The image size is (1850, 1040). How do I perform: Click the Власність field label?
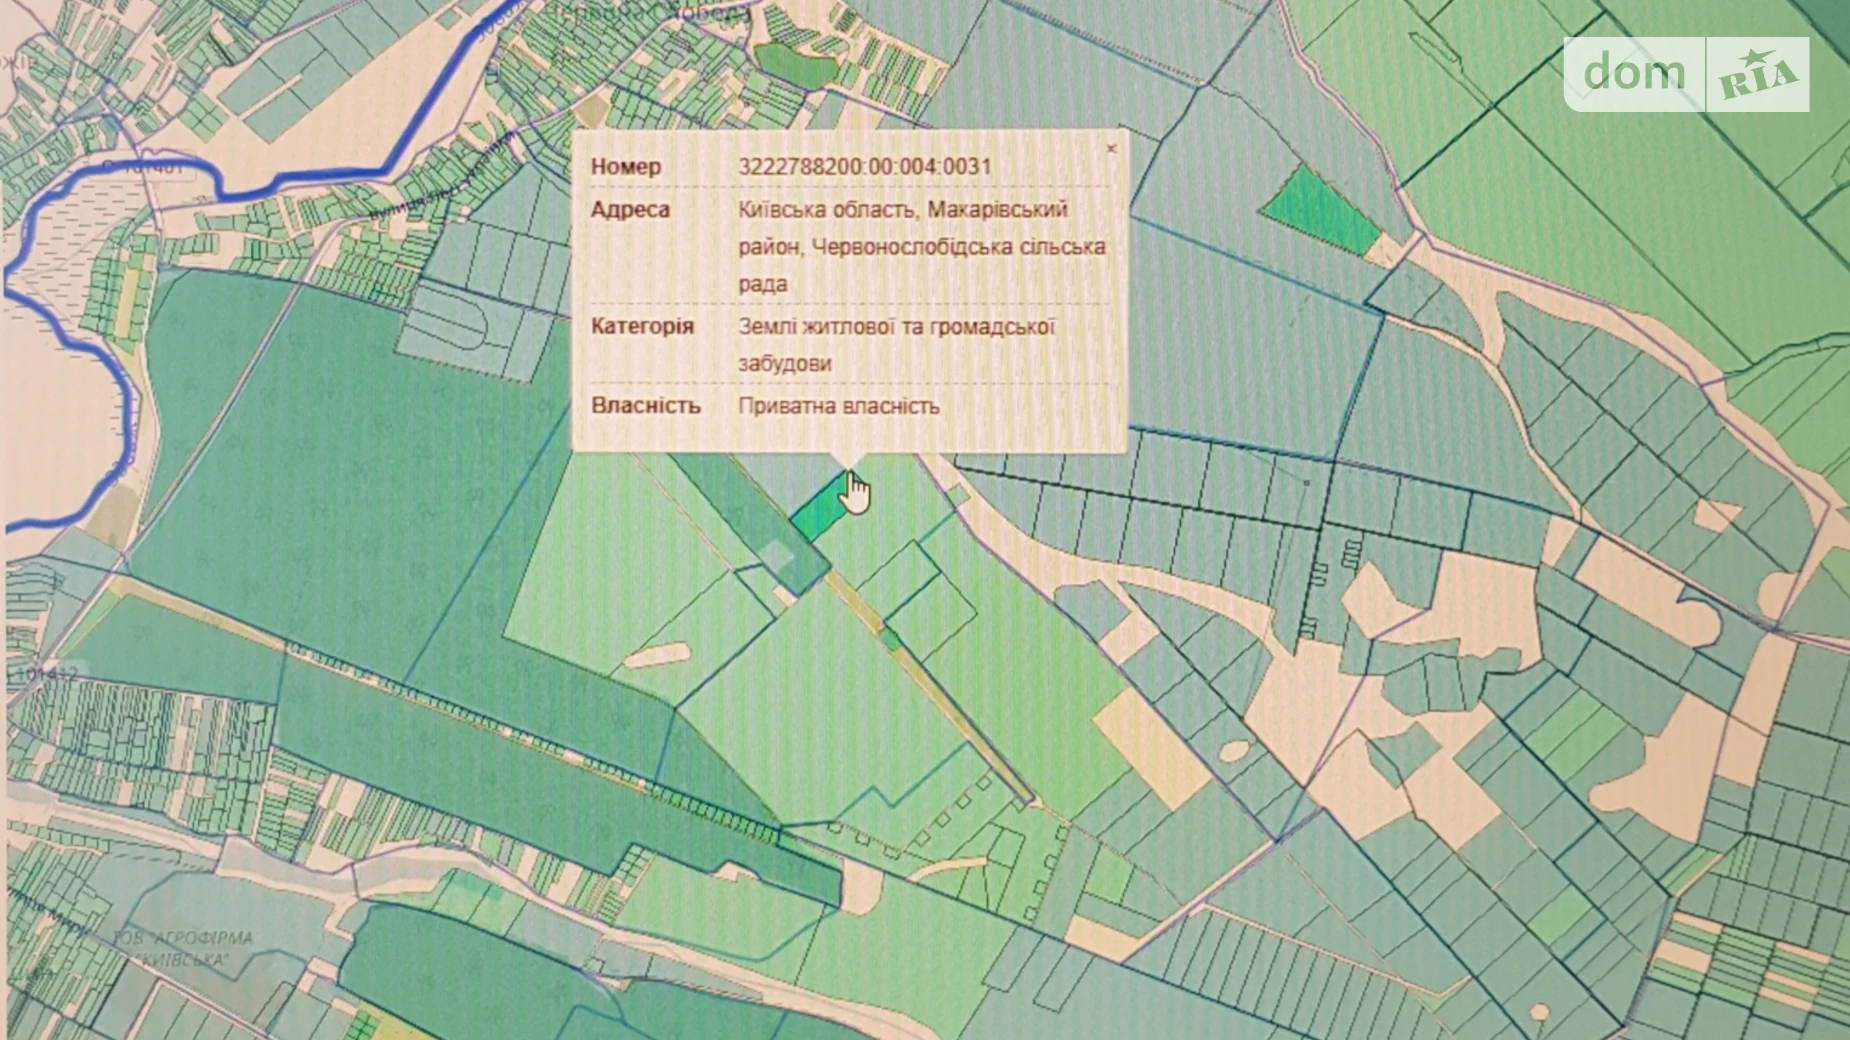[645, 406]
